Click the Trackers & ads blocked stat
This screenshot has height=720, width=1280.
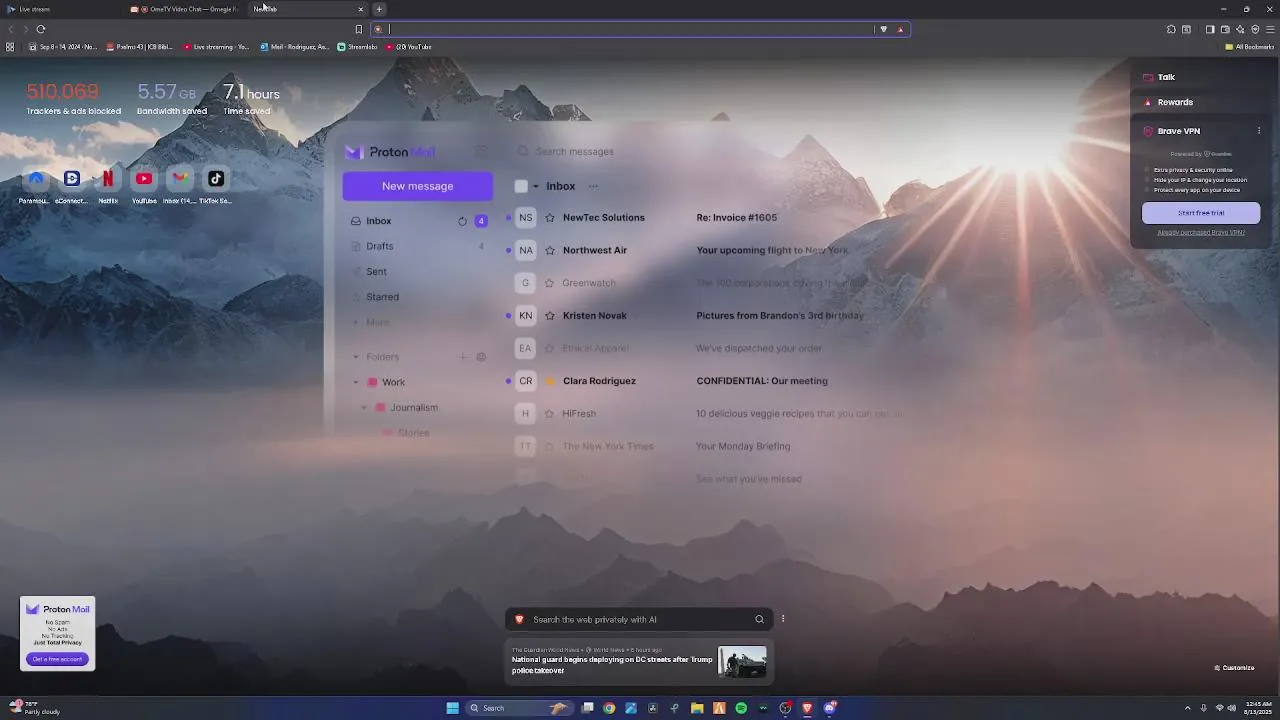pos(73,99)
